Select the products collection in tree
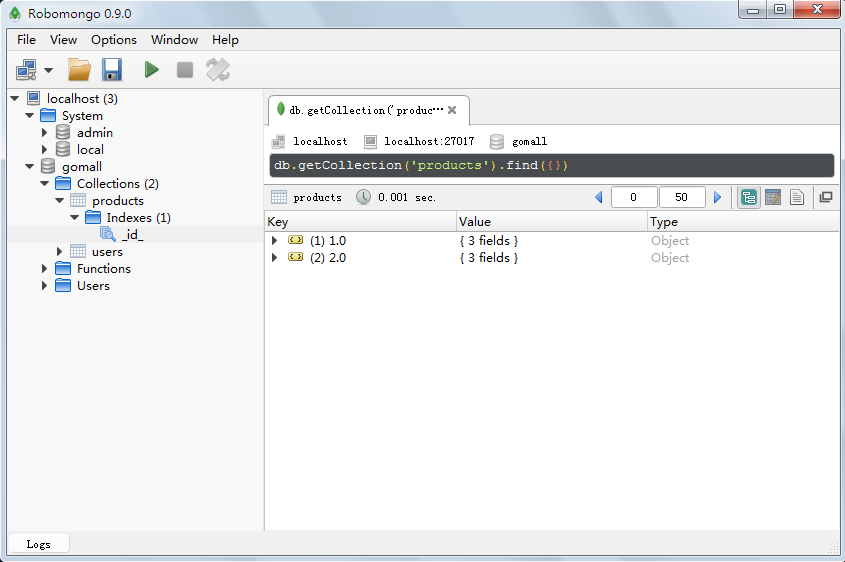Screen dimensions: 845x562 [118, 201]
